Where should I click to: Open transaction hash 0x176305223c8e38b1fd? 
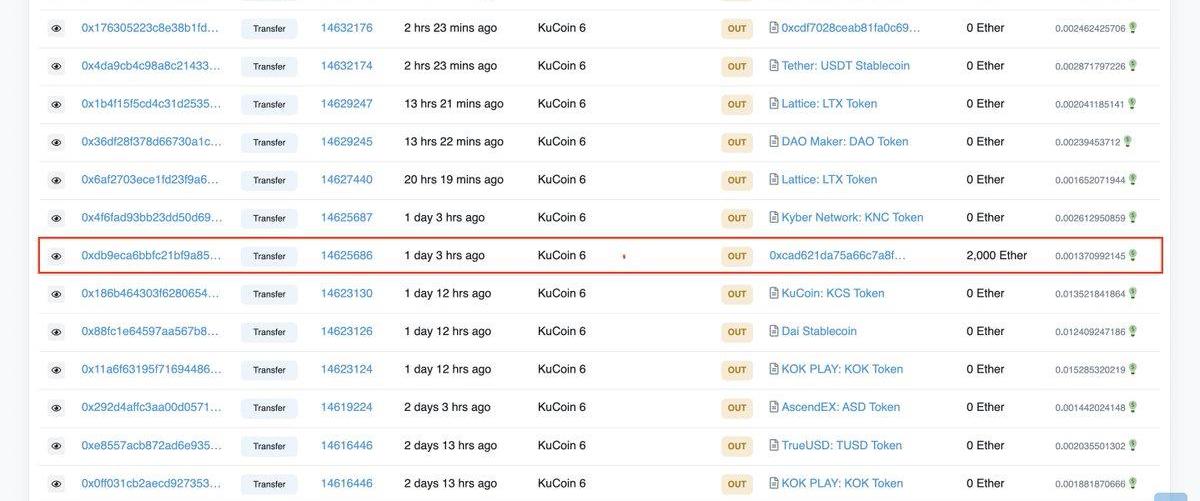click(150, 28)
